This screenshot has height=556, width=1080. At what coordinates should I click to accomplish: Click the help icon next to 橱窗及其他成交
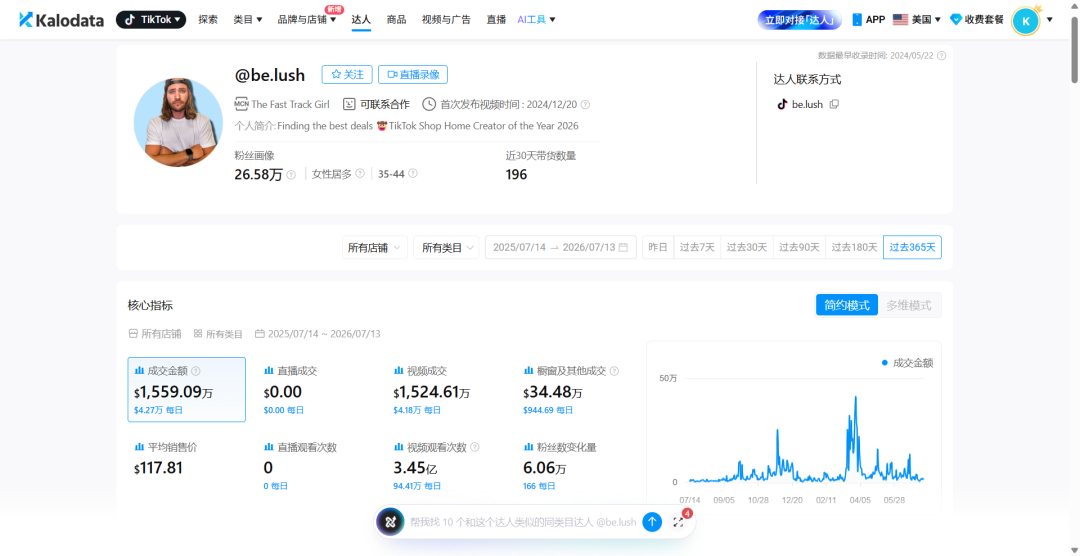(x=614, y=371)
